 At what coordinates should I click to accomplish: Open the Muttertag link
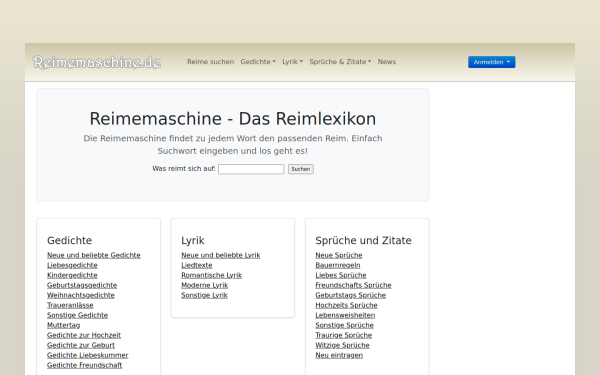tap(64, 325)
